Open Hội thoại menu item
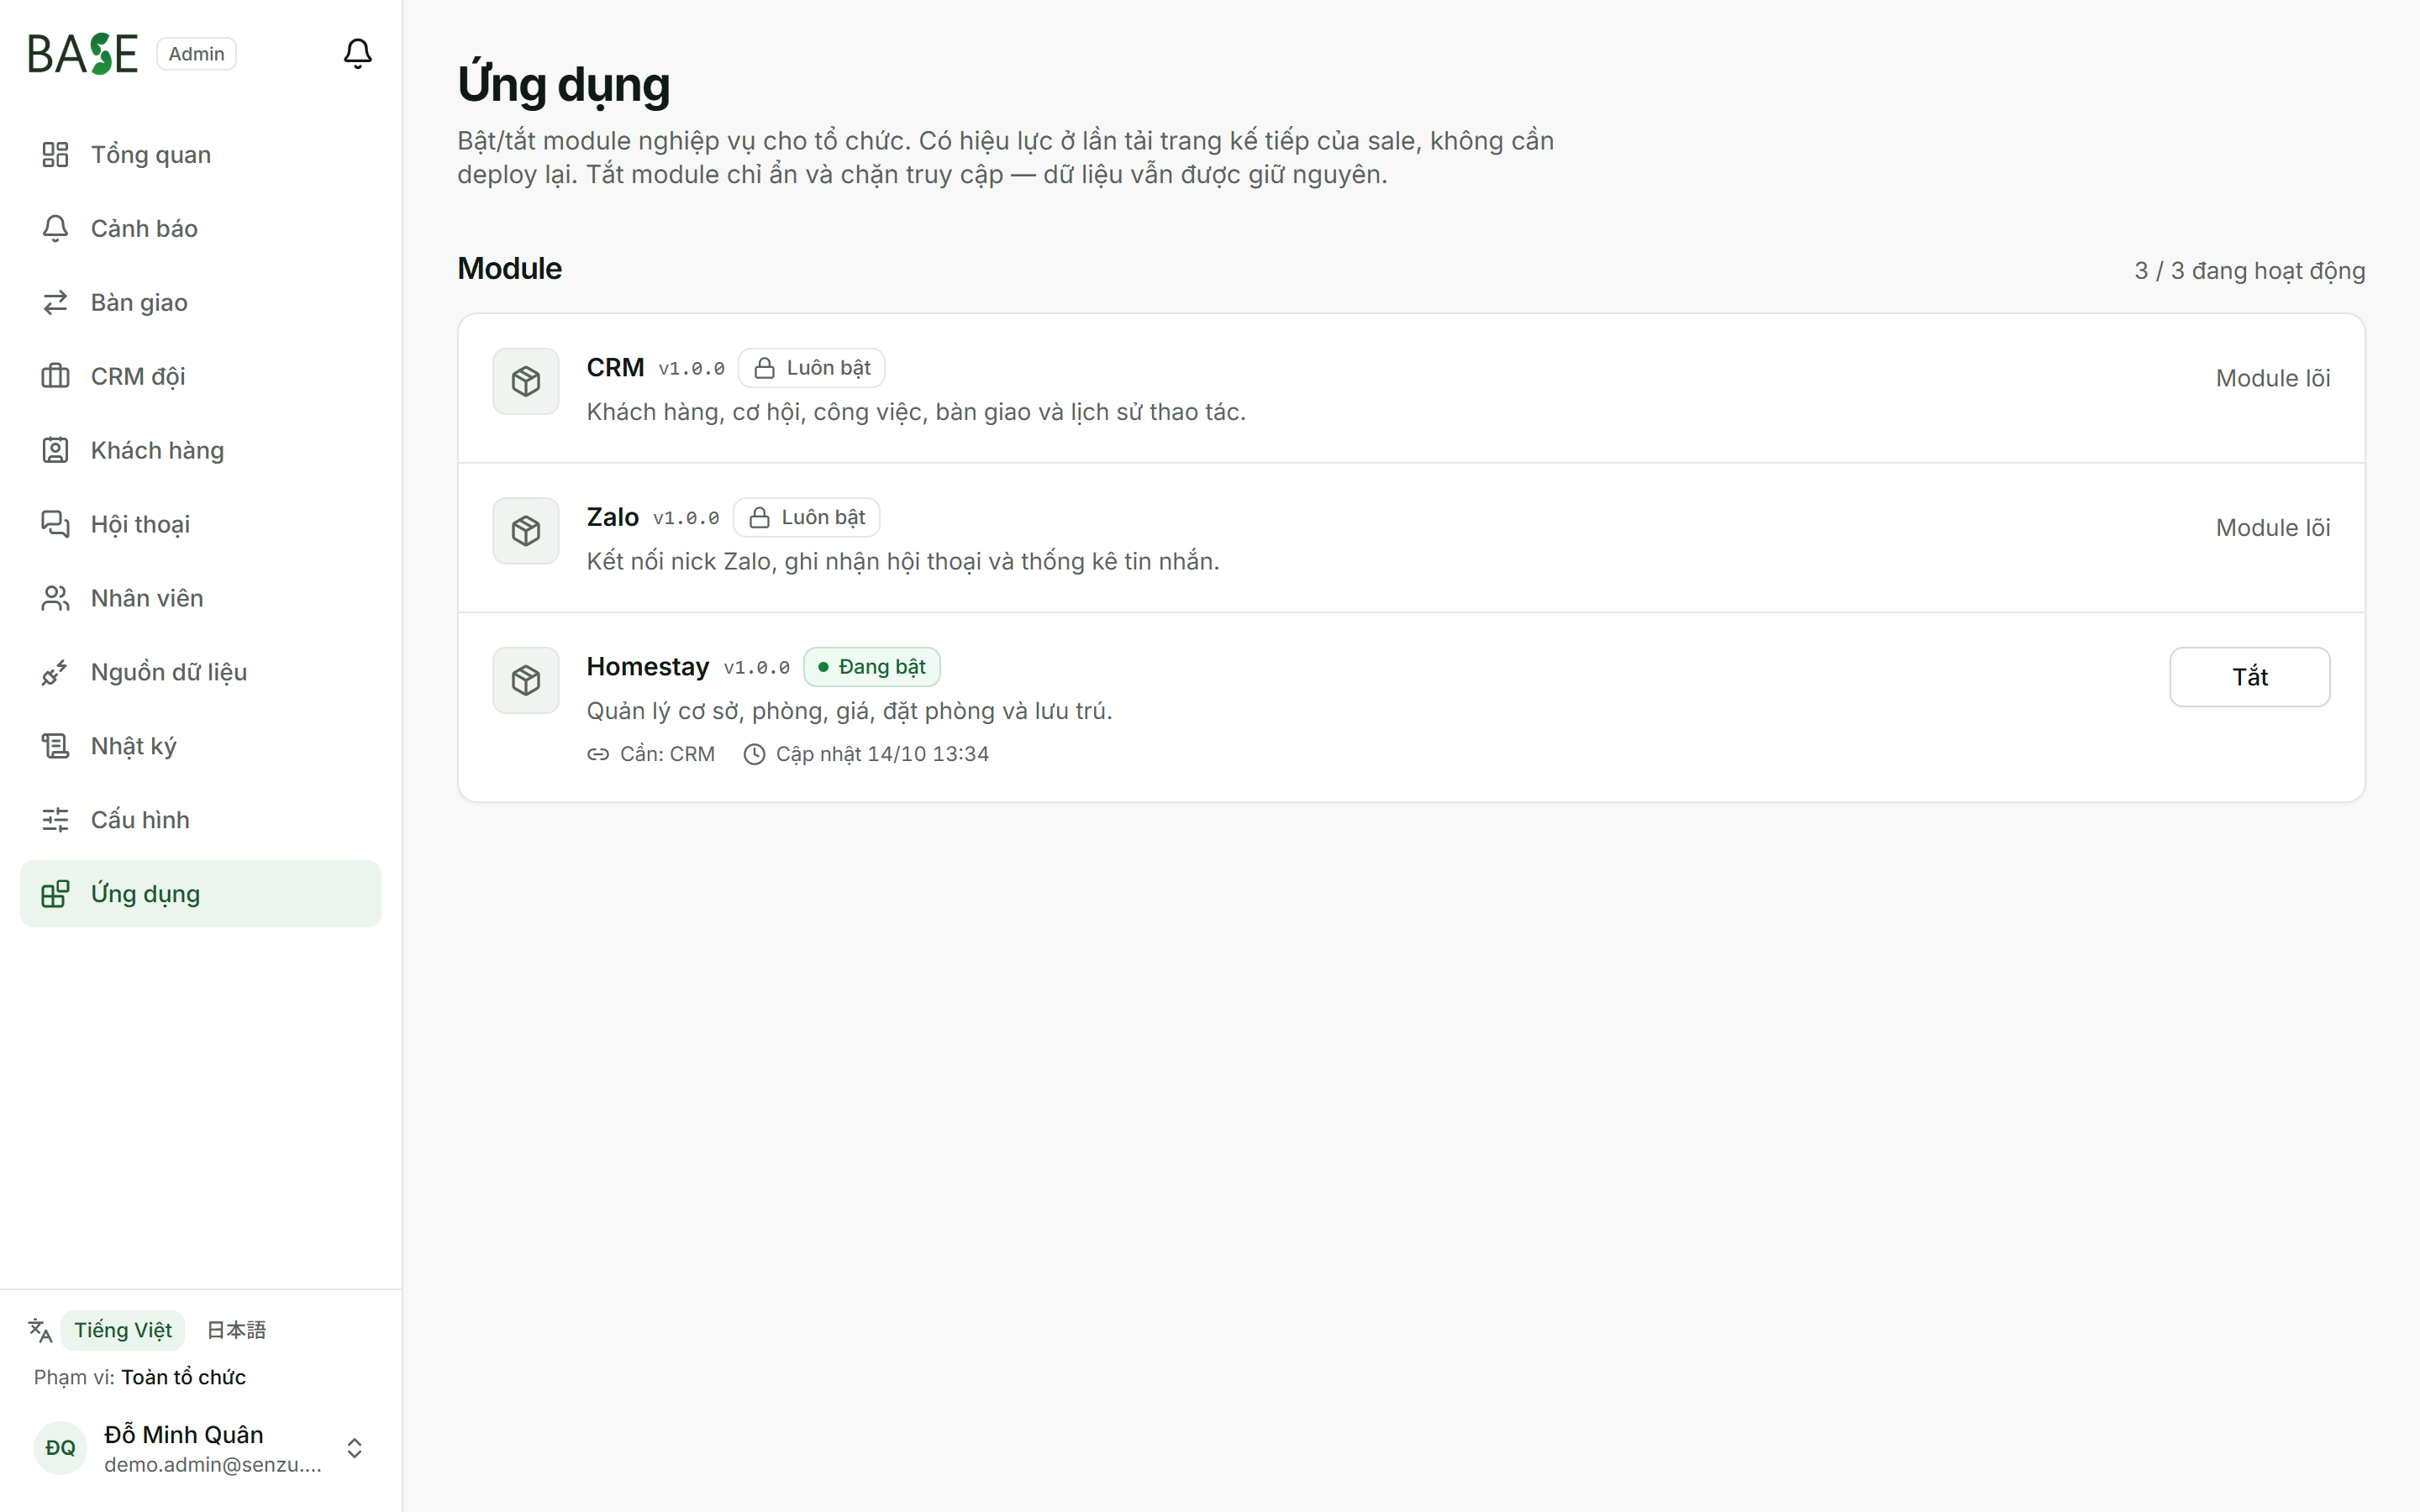The height and width of the screenshot is (1512, 2420). click(200, 524)
